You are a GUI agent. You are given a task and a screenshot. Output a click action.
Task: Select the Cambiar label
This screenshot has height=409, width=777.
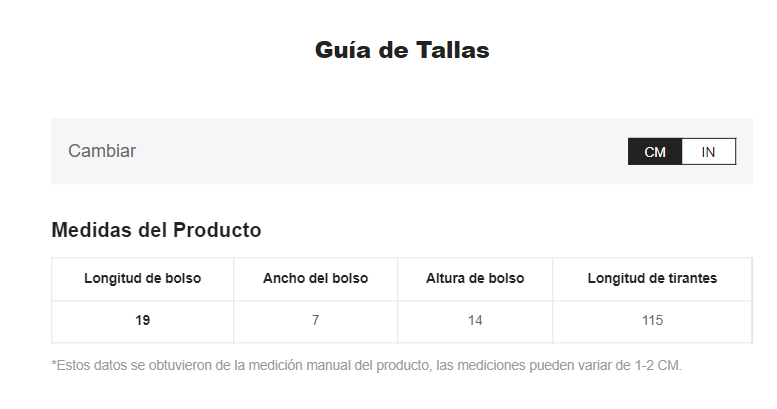point(102,151)
